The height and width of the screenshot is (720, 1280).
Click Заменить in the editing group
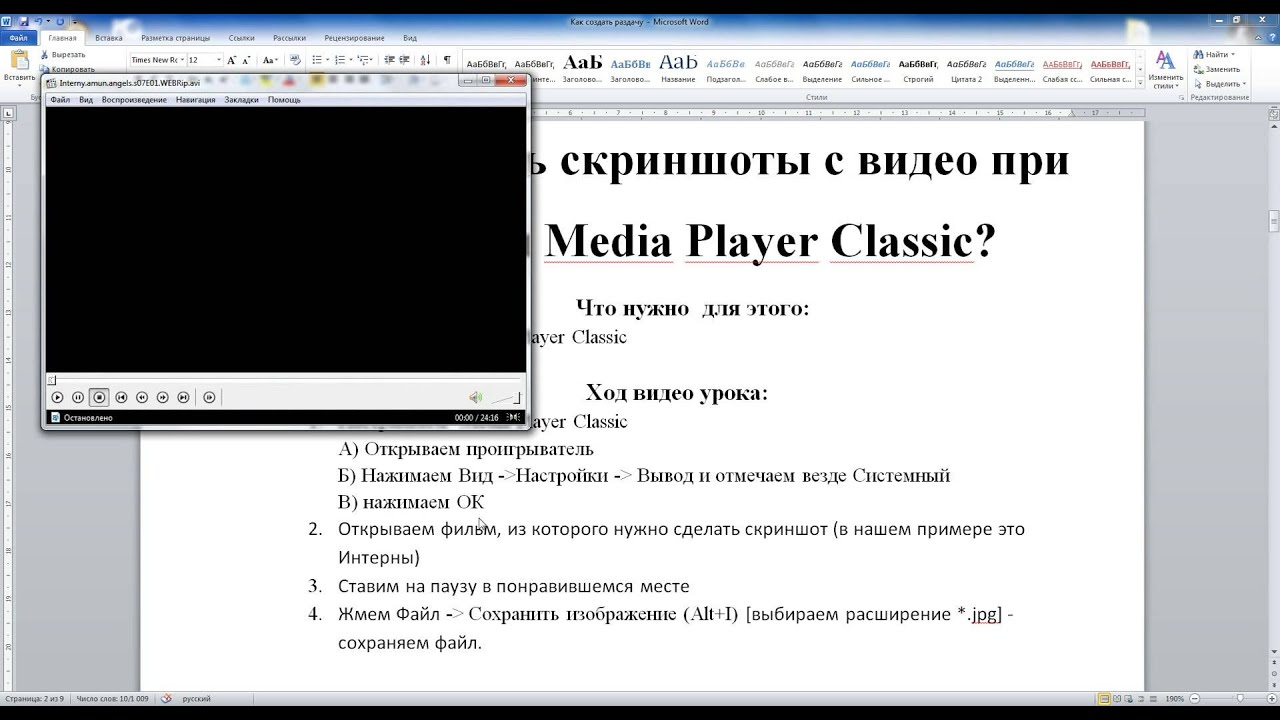click(1218, 70)
